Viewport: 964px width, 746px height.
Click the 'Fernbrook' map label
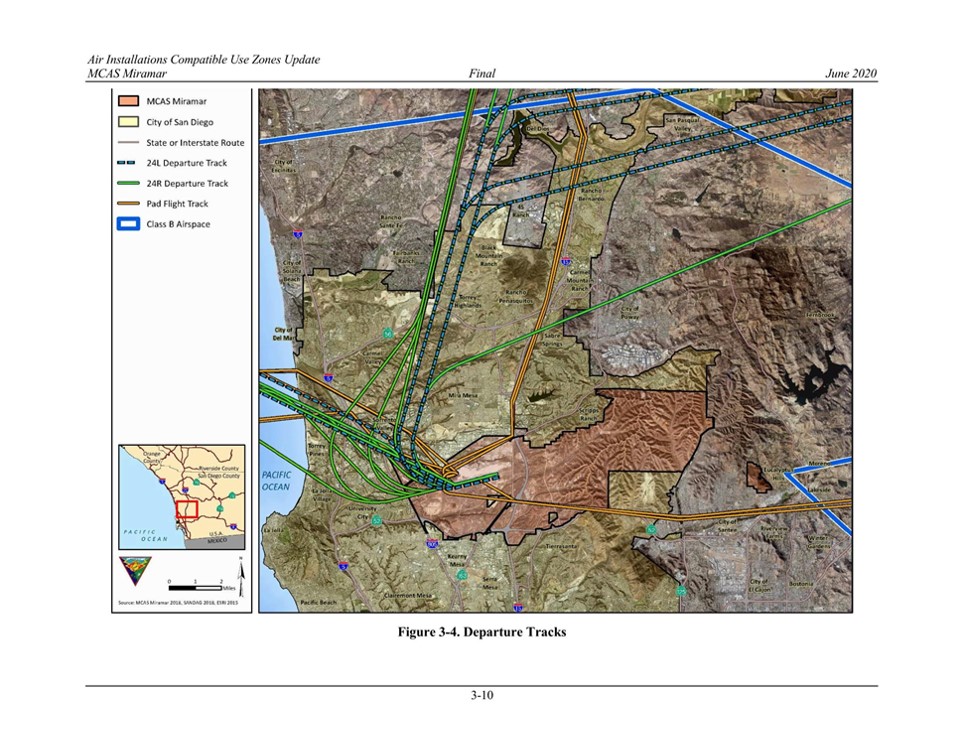point(821,315)
